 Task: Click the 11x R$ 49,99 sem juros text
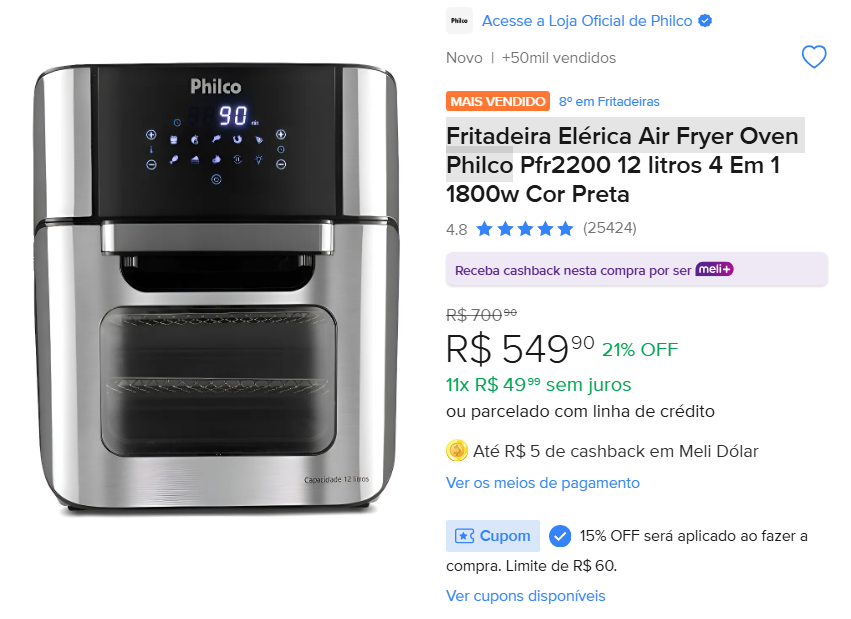(538, 385)
